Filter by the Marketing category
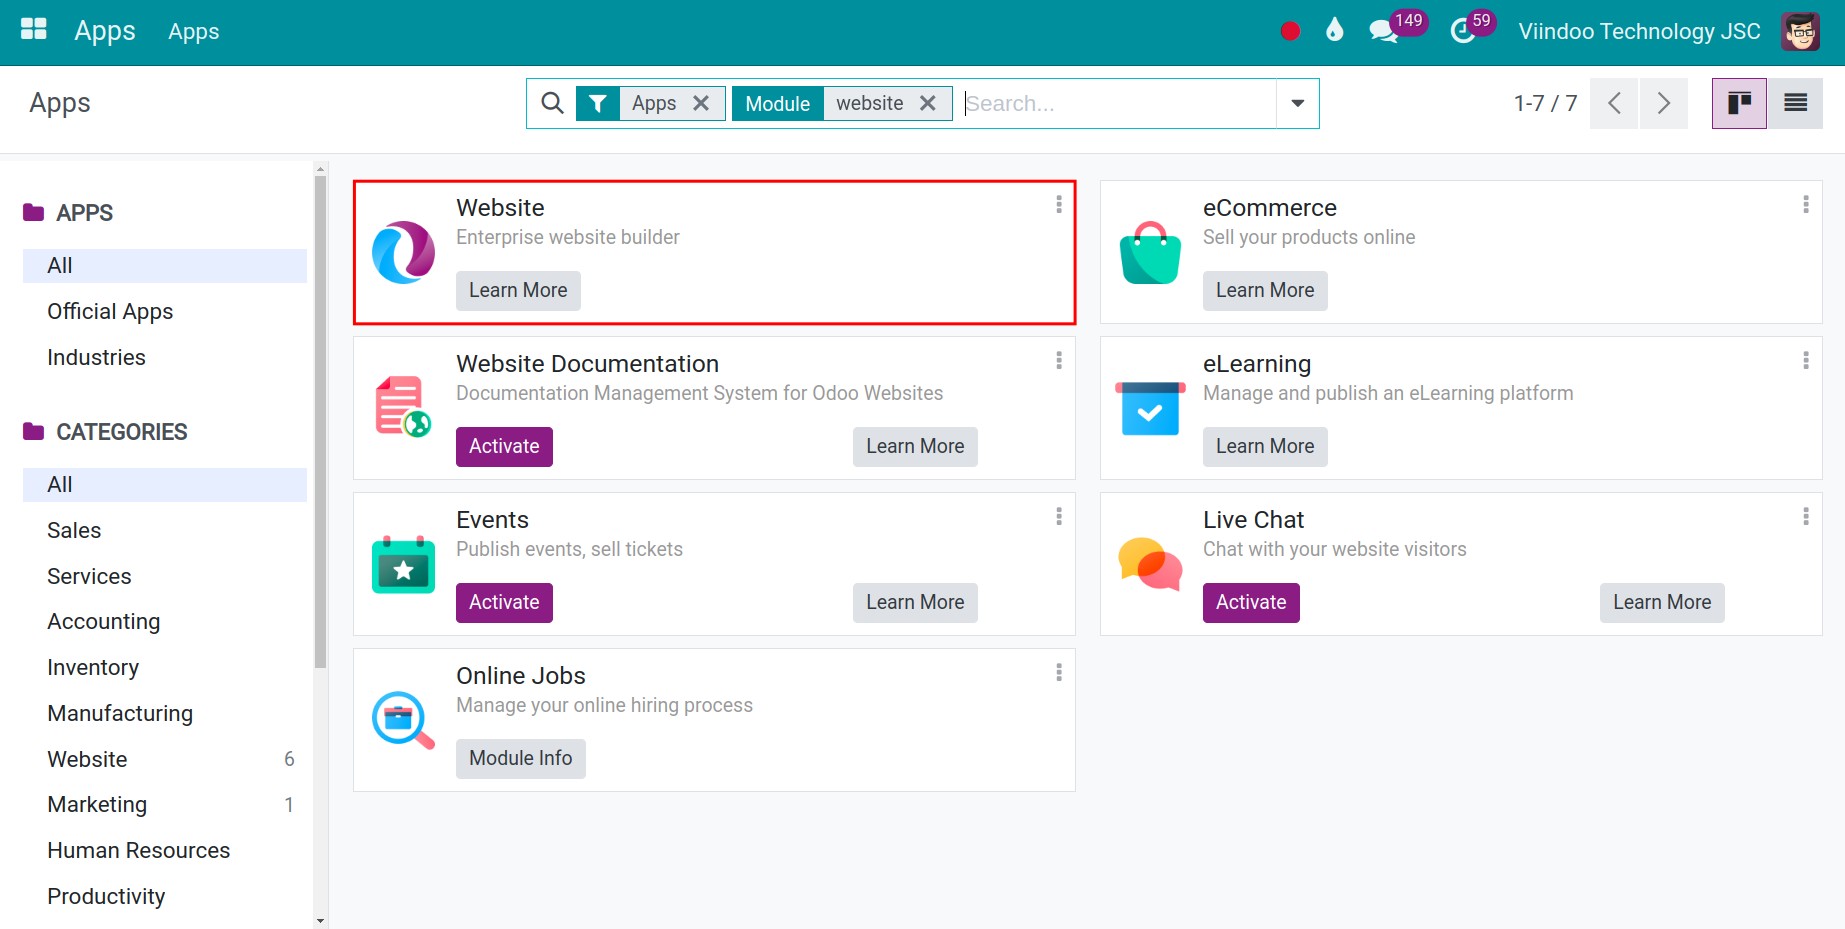The width and height of the screenshot is (1845, 929). pyautogui.click(x=165, y=805)
